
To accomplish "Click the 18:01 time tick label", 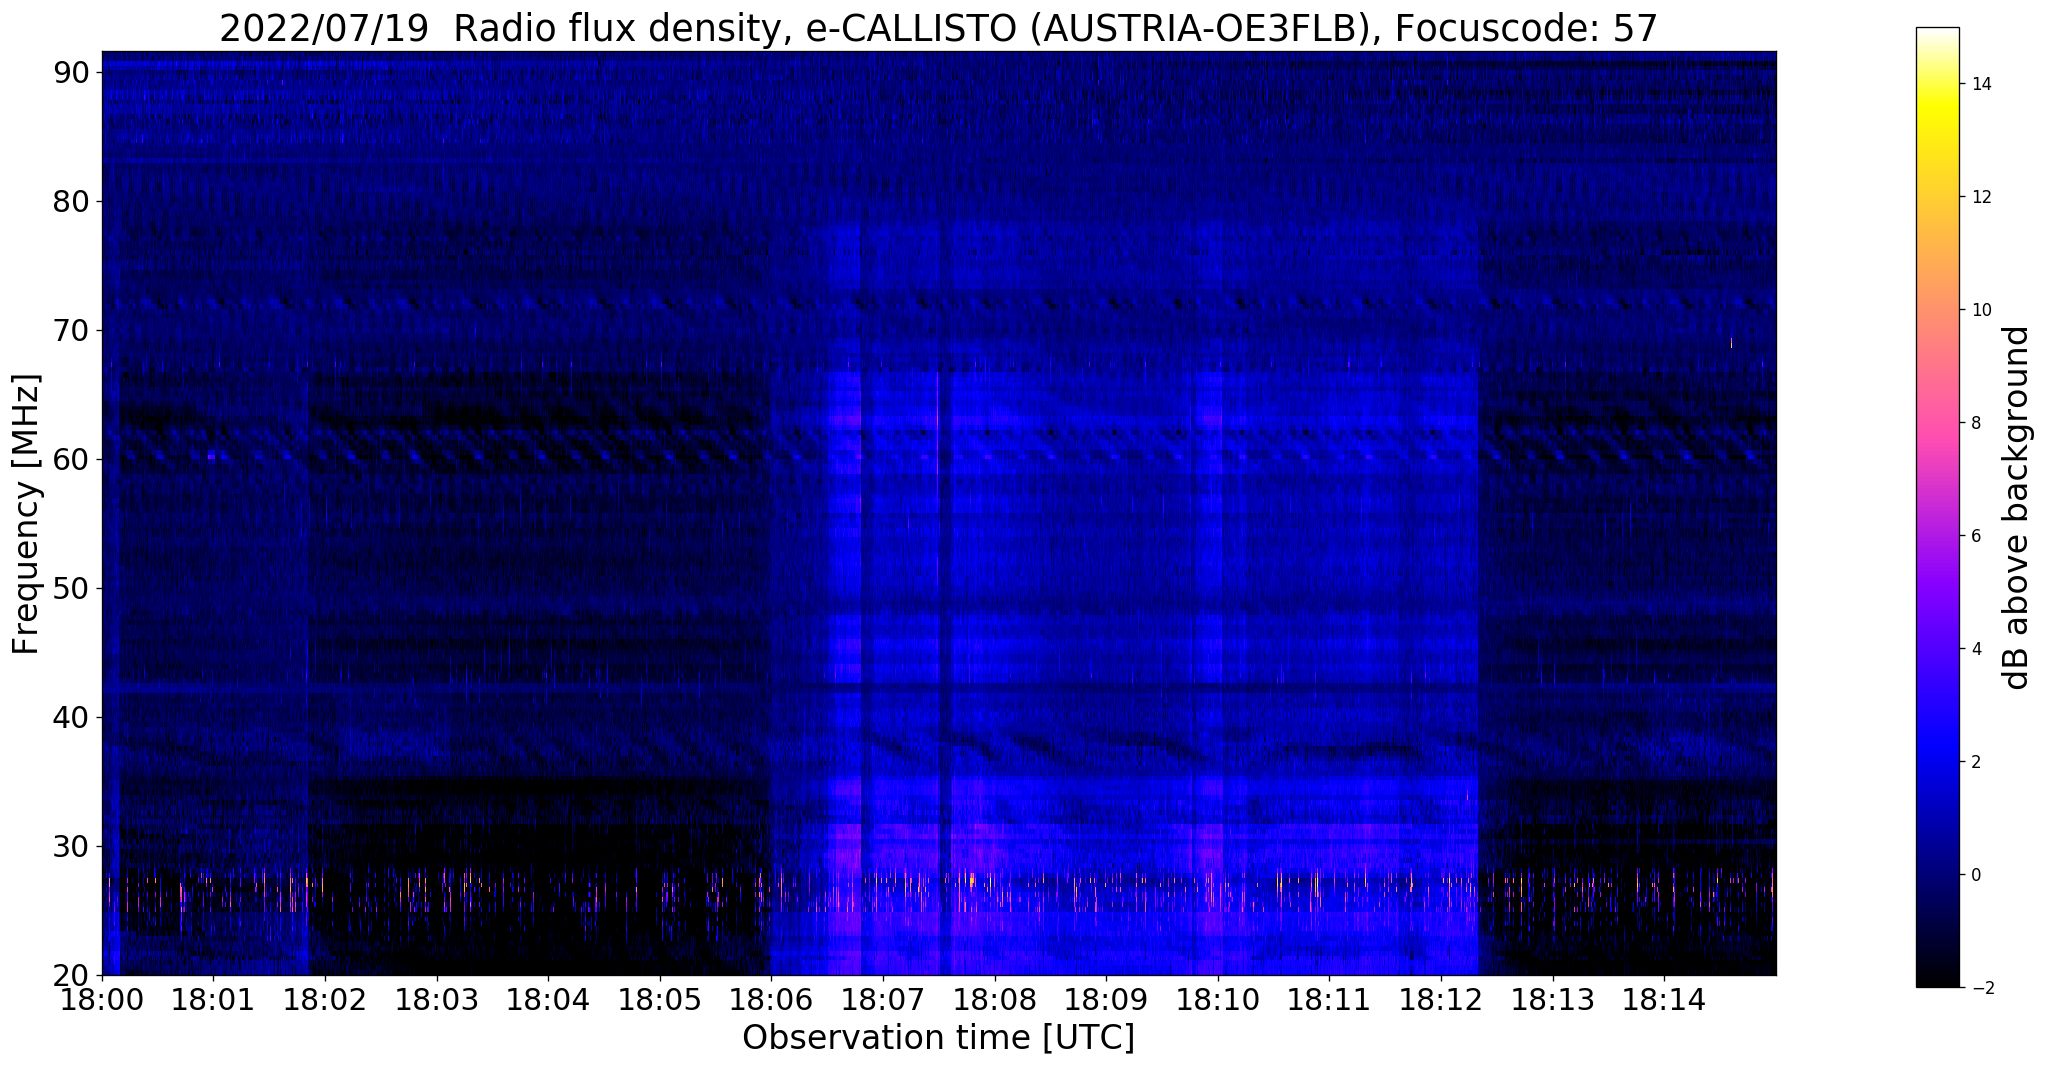I will [213, 999].
